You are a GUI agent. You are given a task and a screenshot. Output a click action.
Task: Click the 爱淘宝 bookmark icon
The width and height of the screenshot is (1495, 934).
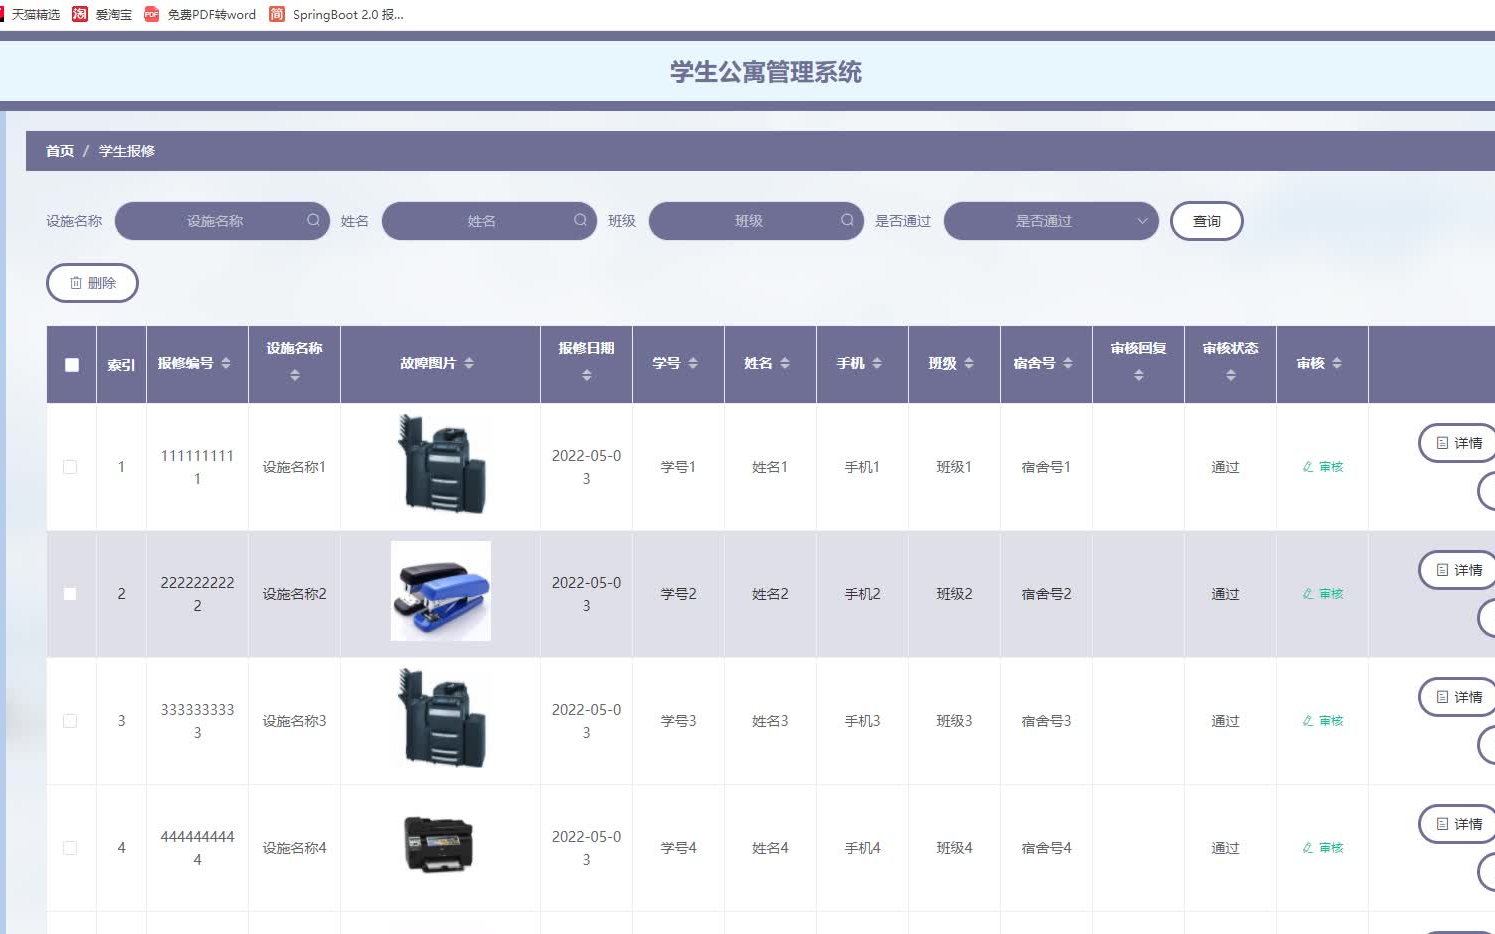click(x=80, y=14)
